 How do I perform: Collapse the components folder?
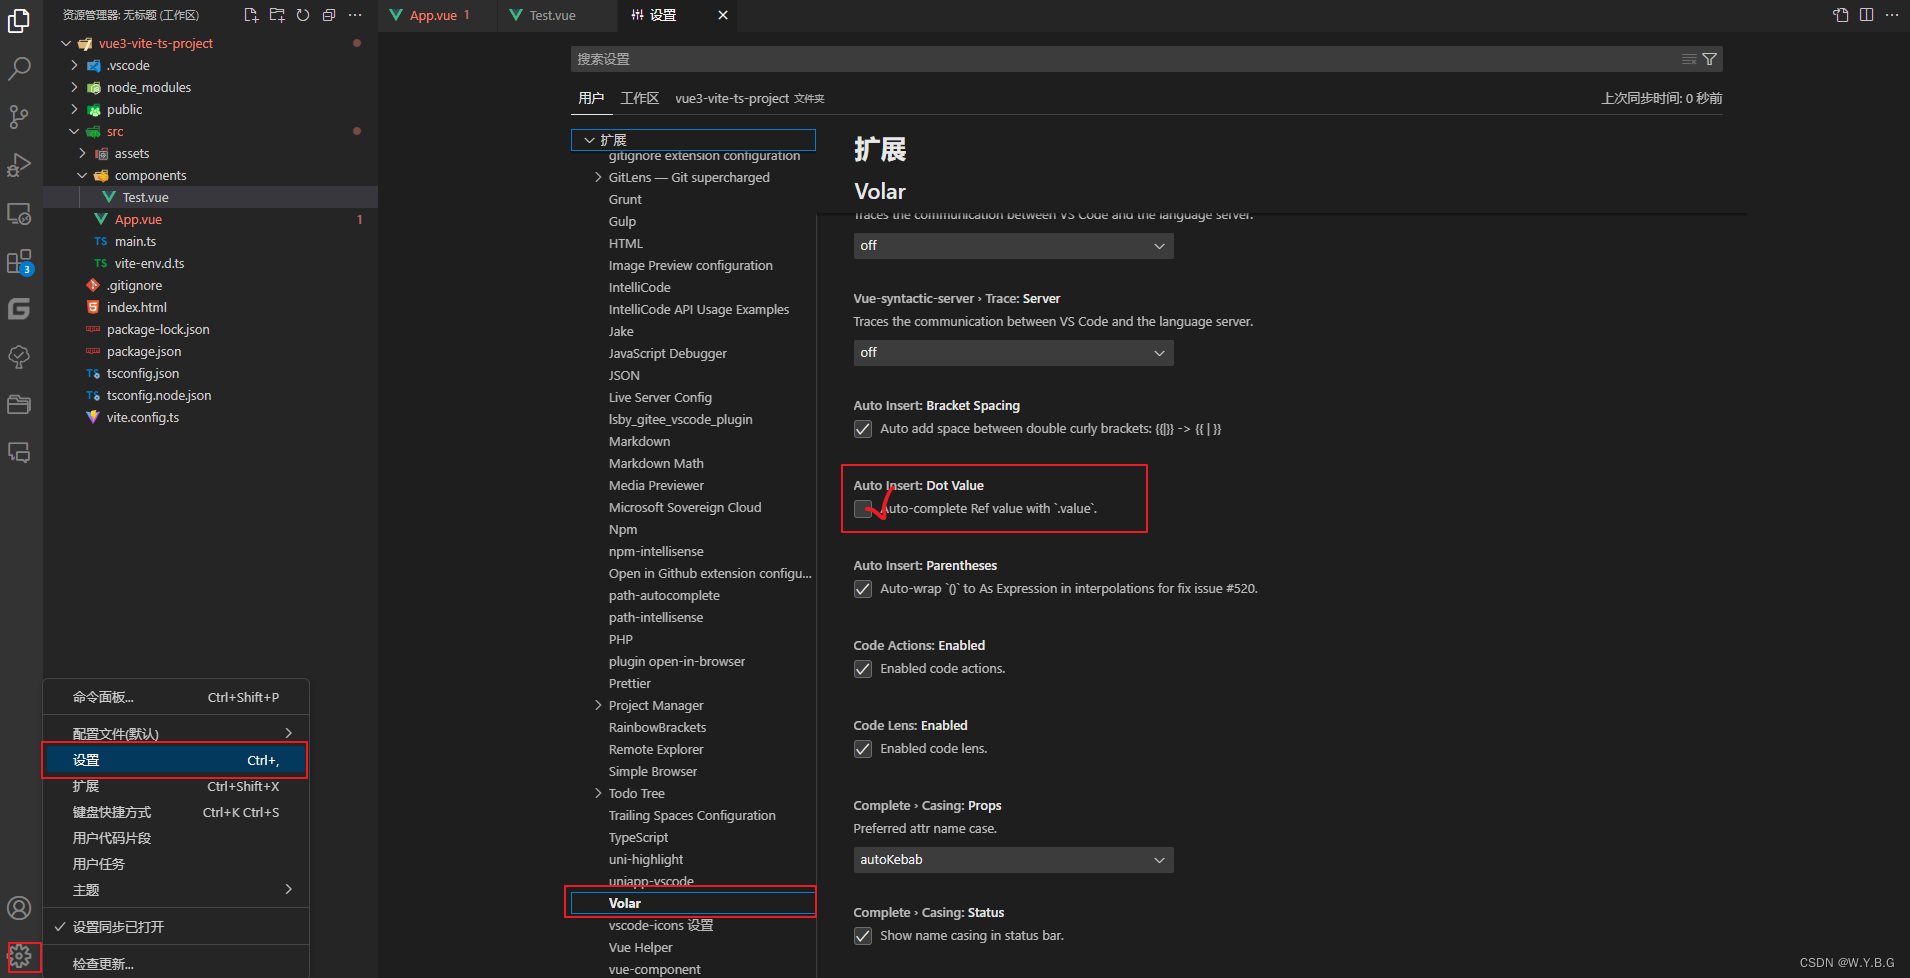point(82,175)
